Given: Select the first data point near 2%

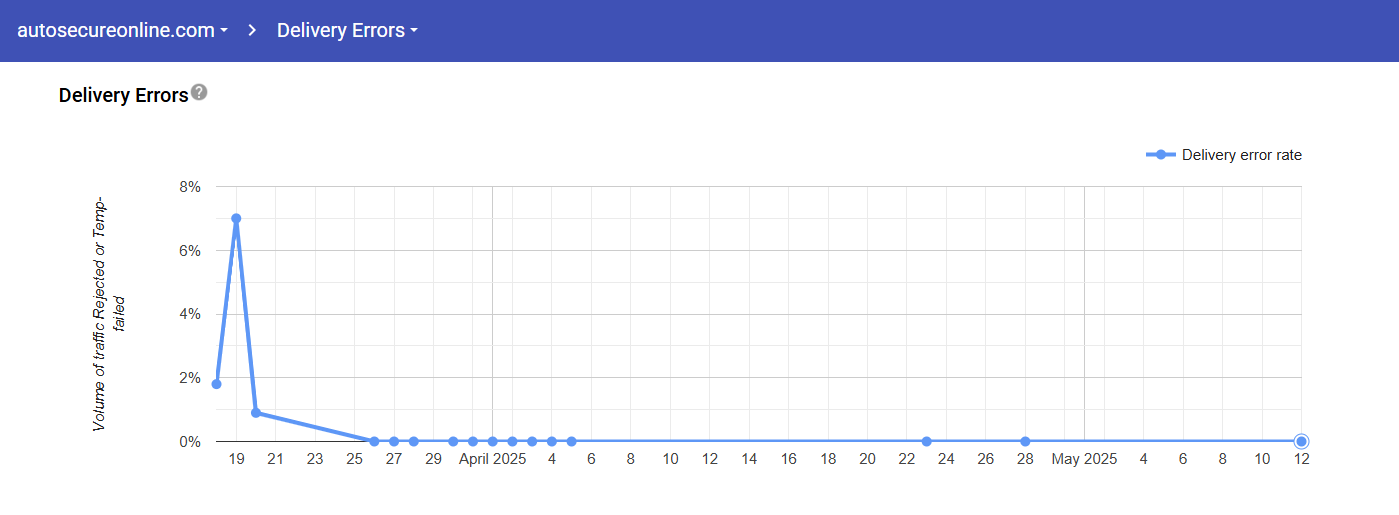Looking at the screenshot, I should [x=216, y=384].
